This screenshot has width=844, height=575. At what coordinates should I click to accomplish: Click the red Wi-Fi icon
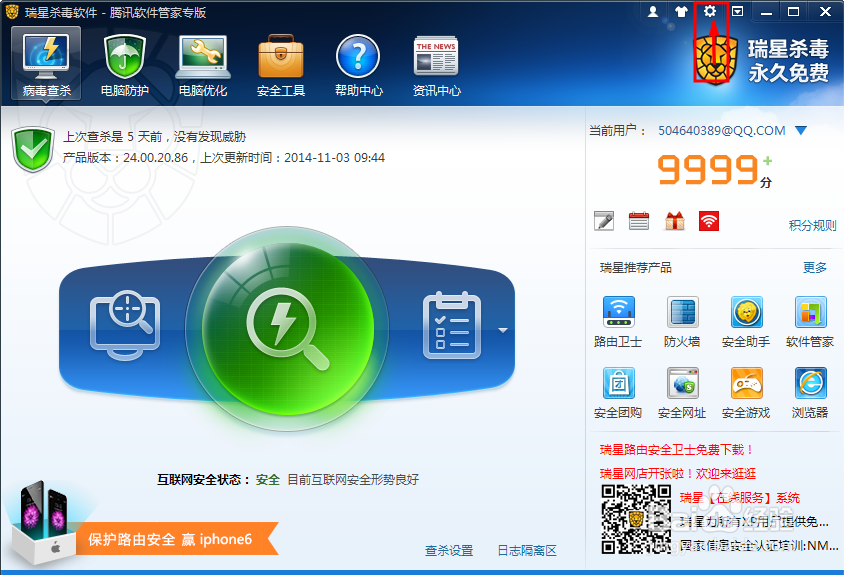tap(709, 221)
